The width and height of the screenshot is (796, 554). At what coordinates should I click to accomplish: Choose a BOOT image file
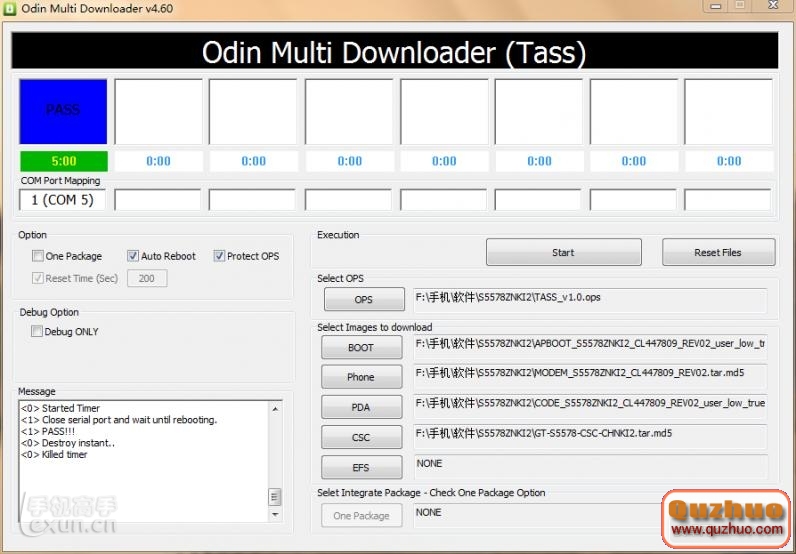(x=361, y=348)
